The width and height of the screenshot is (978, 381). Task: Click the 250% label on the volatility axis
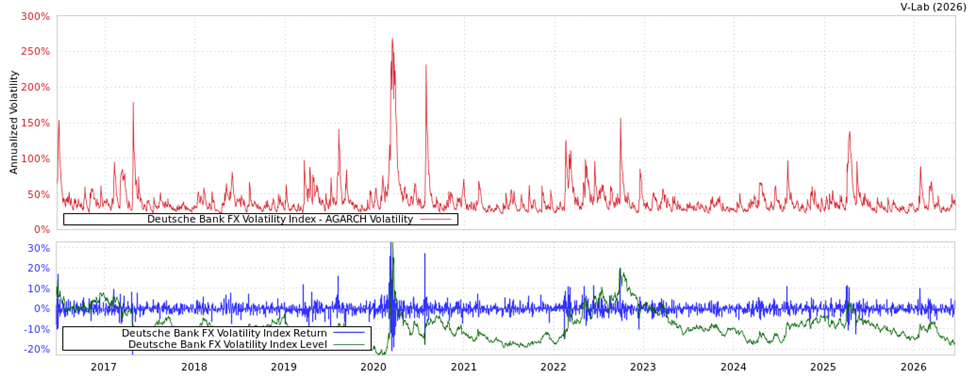pos(36,52)
